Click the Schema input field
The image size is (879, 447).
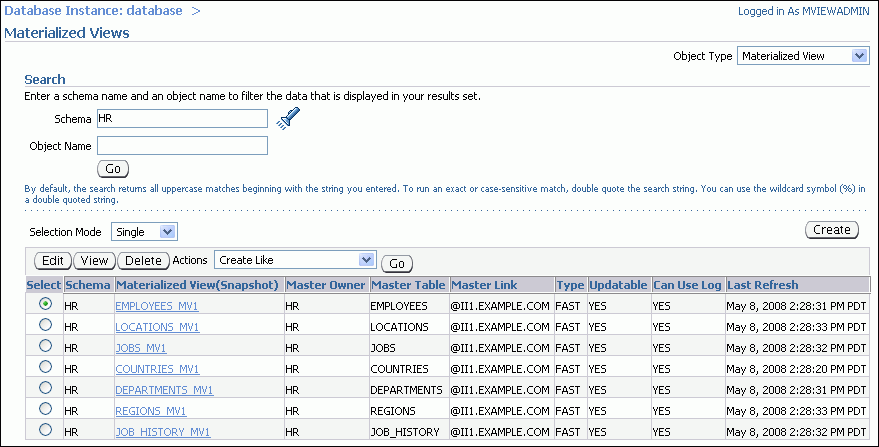pyautogui.click(x=182, y=119)
